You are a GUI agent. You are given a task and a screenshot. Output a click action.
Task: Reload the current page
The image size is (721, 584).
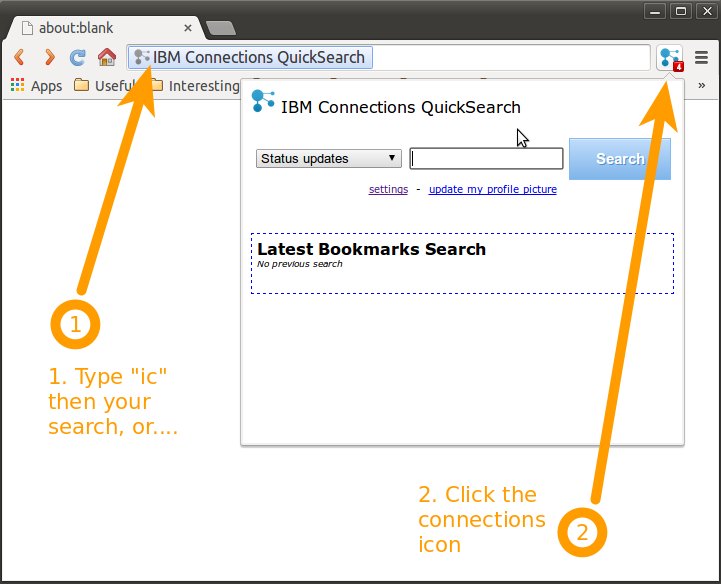(77, 57)
